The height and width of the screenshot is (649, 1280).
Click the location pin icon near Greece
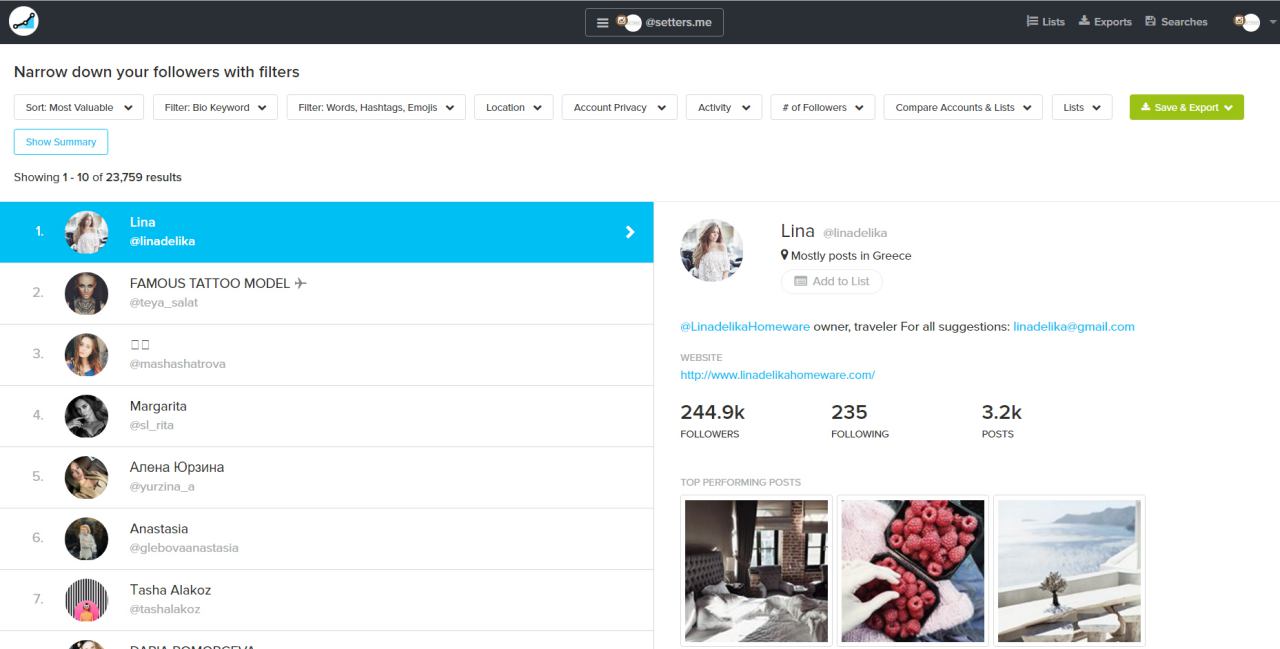pyautogui.click(x=785, y=255)
